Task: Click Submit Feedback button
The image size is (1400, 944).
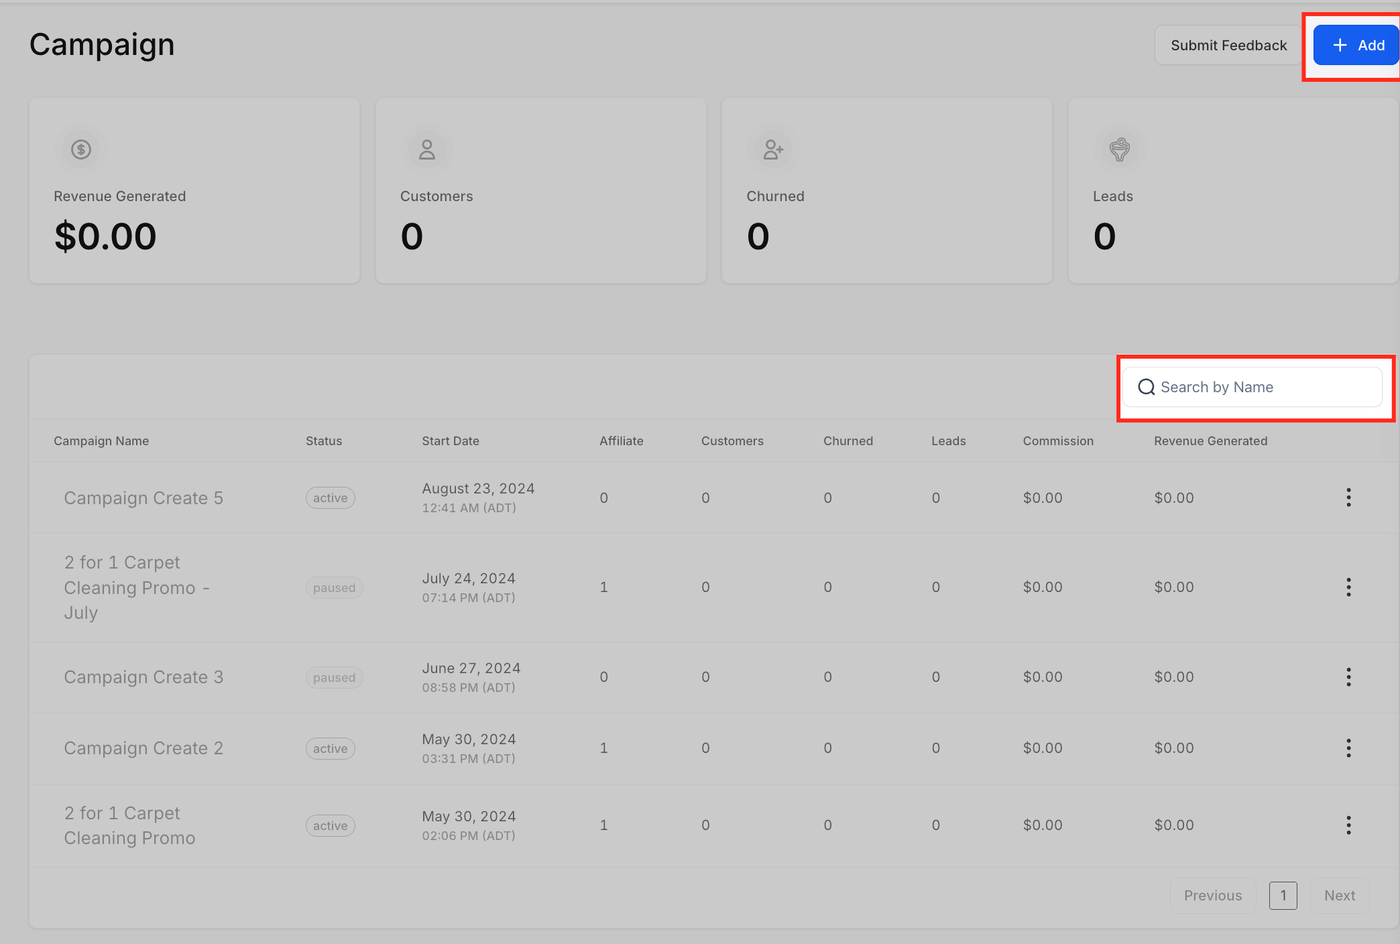Action: coord(1228,45)
